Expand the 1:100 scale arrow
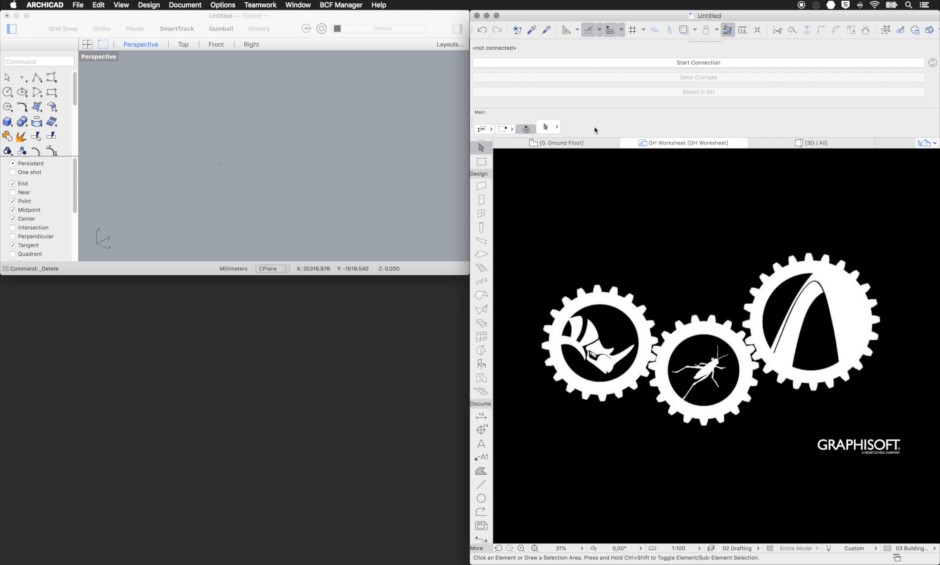Viewport: 940px width, 565px height. pos(698,548)
